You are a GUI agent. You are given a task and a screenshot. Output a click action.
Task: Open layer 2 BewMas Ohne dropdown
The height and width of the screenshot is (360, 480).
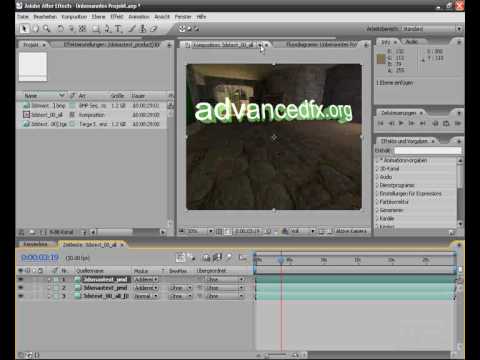click(x=180, y=288)
